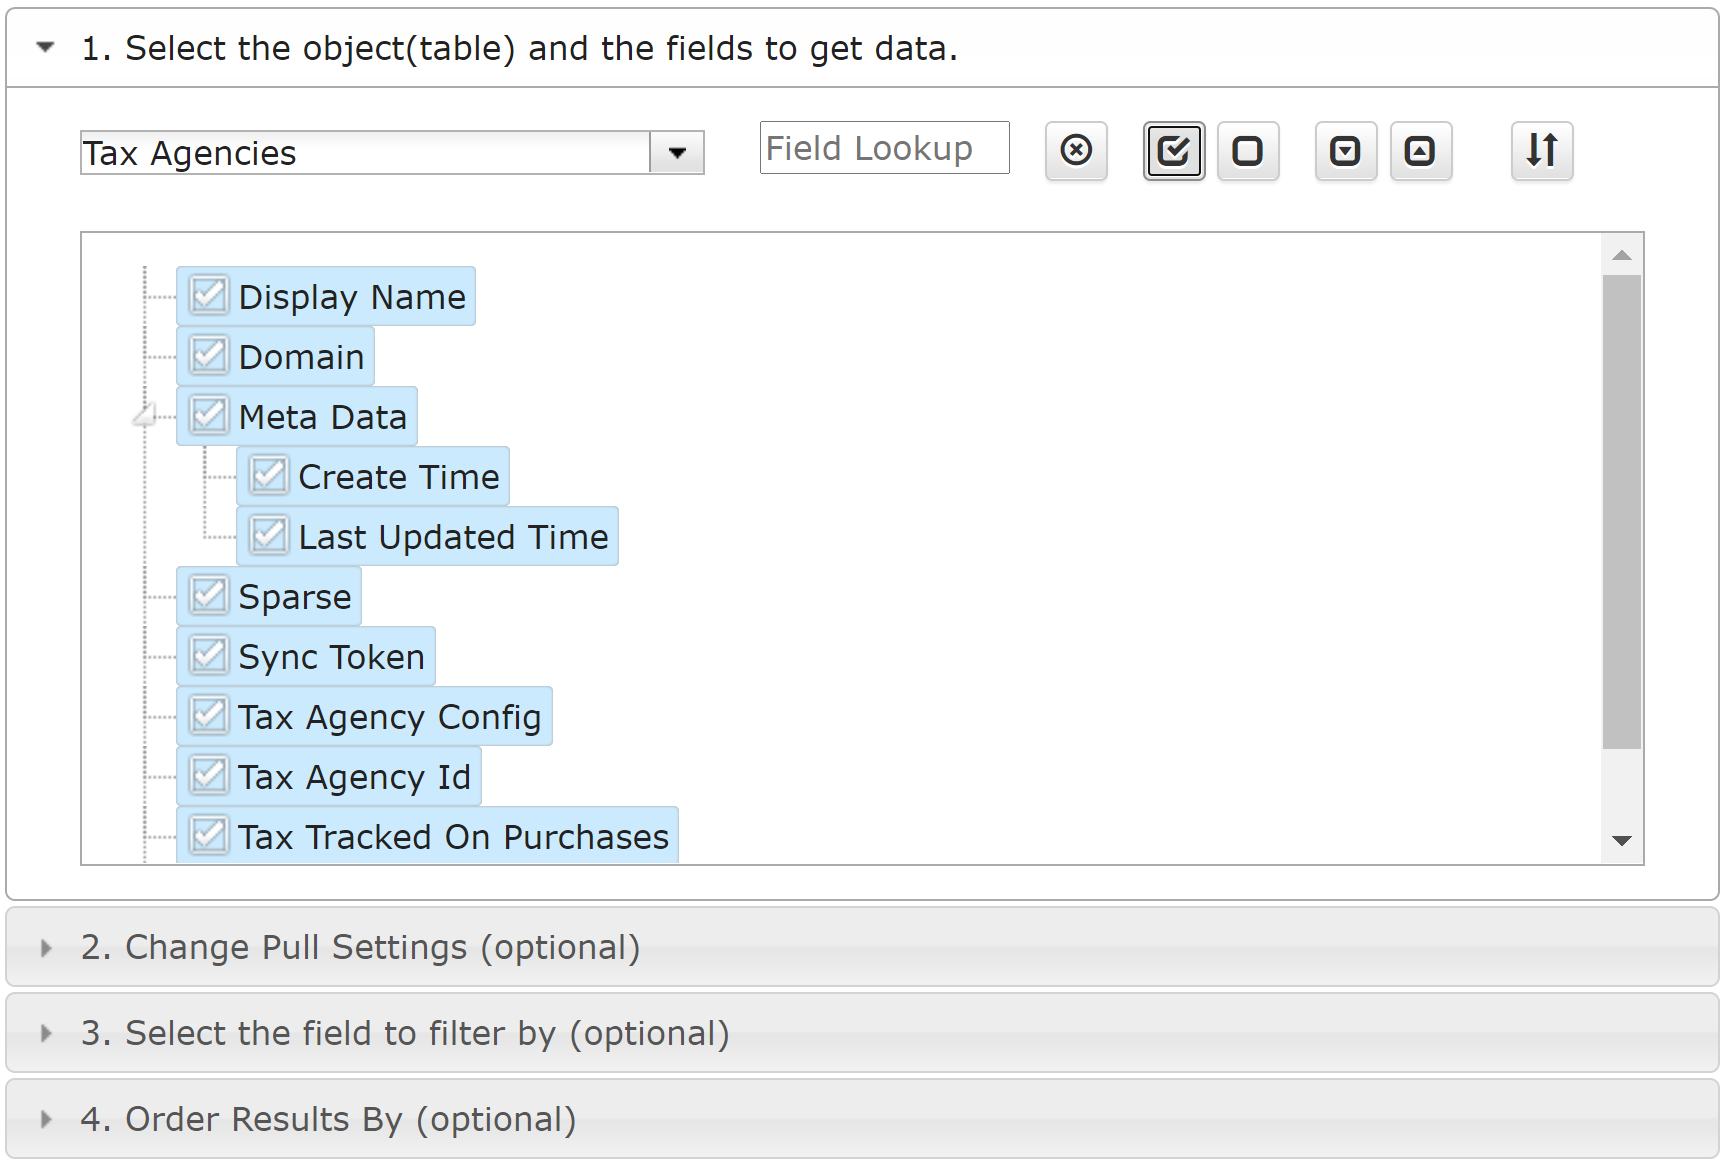Click the sort fields arrows icon

point(1542,151)
